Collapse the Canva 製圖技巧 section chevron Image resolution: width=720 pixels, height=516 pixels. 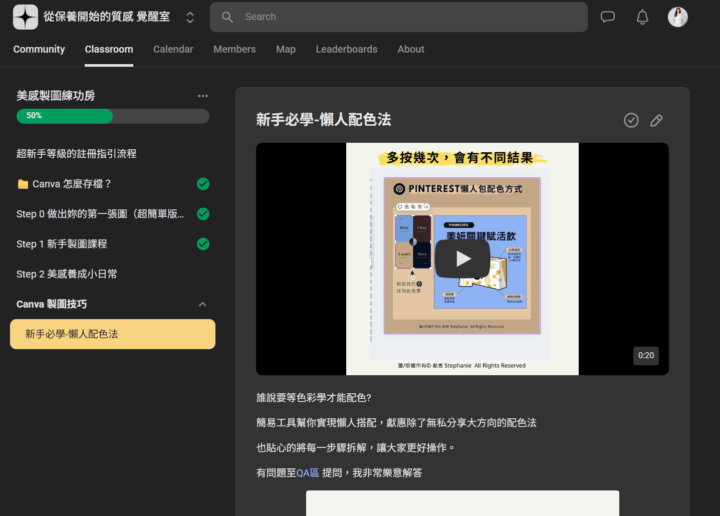pyautogui.click(x=202, y=304)
